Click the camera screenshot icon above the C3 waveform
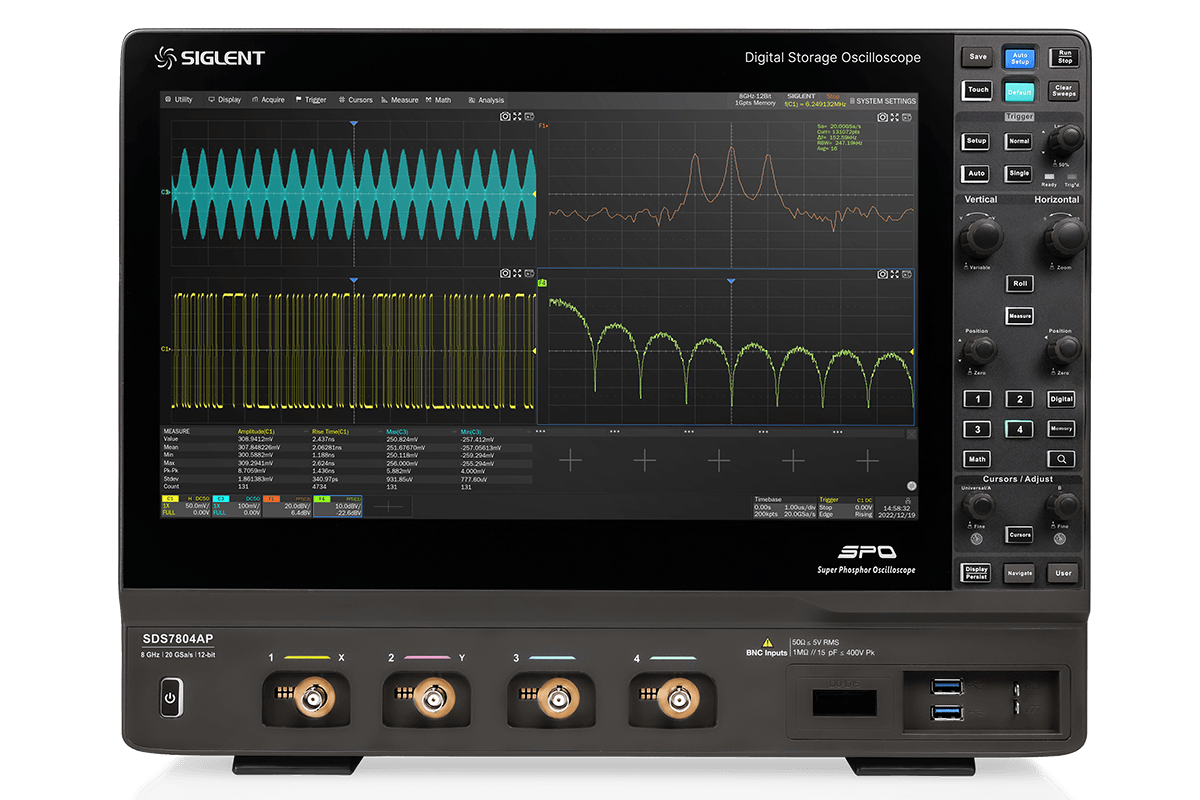 [x=505, y=117]
